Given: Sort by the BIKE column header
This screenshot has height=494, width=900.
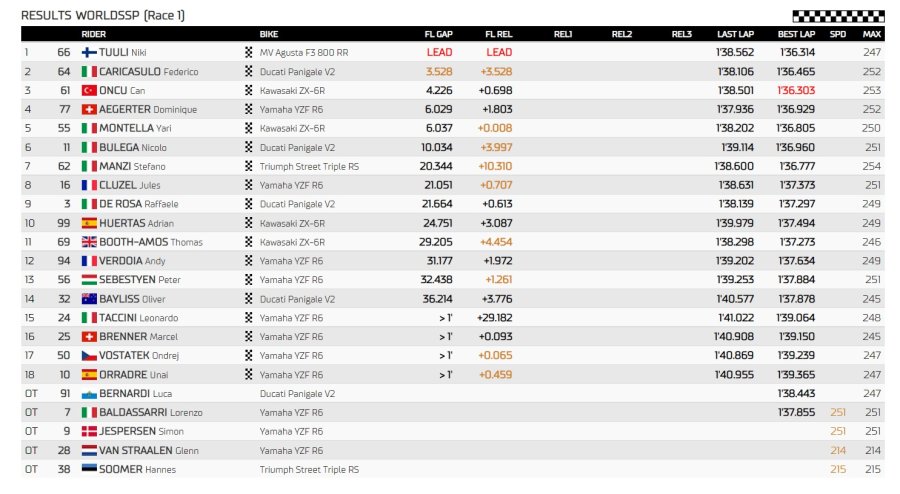Looking at the screenshot, I should click(x=269, y=34).
